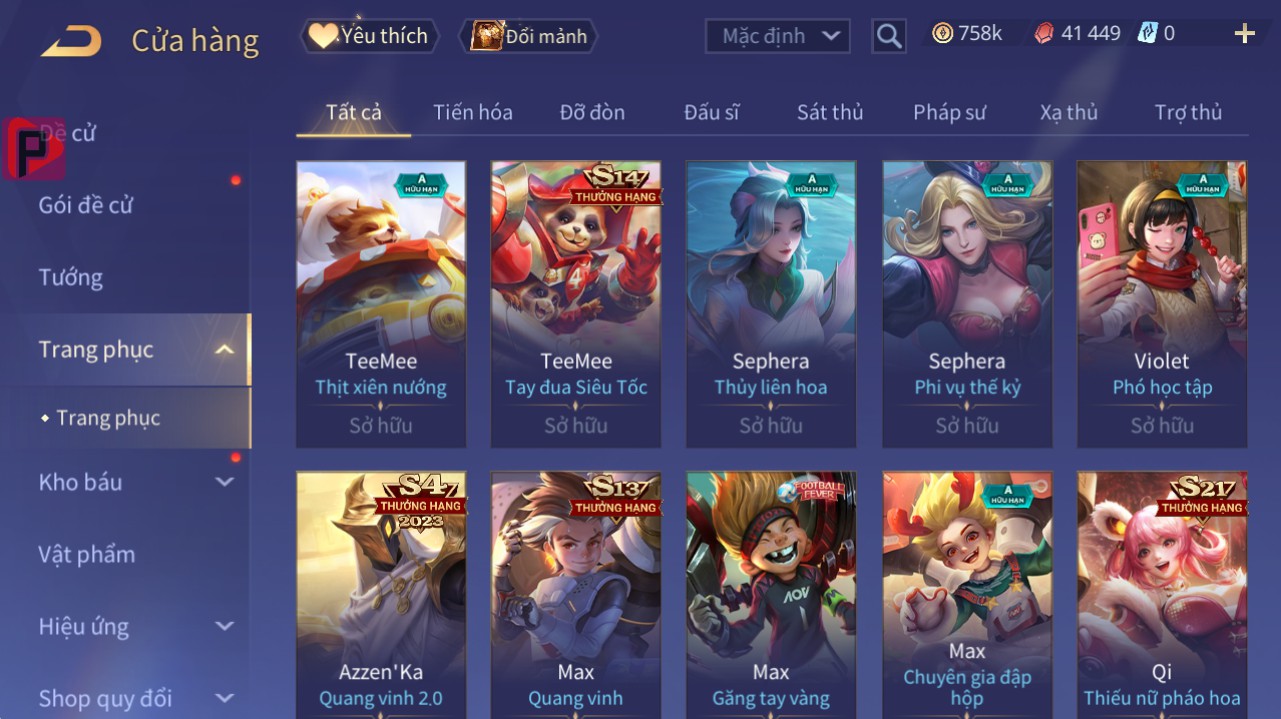Open the search magnifier icon

click(888, 36)
